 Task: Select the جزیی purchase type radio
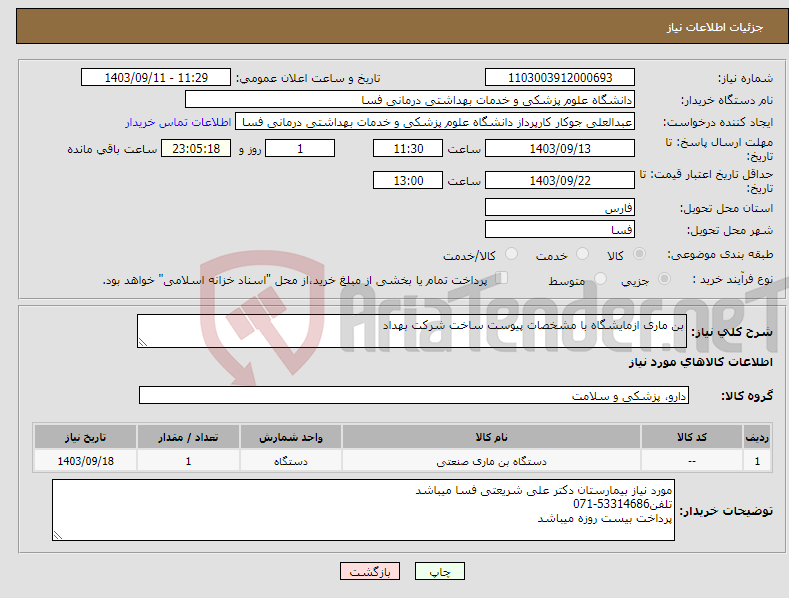tap(664, 278)
